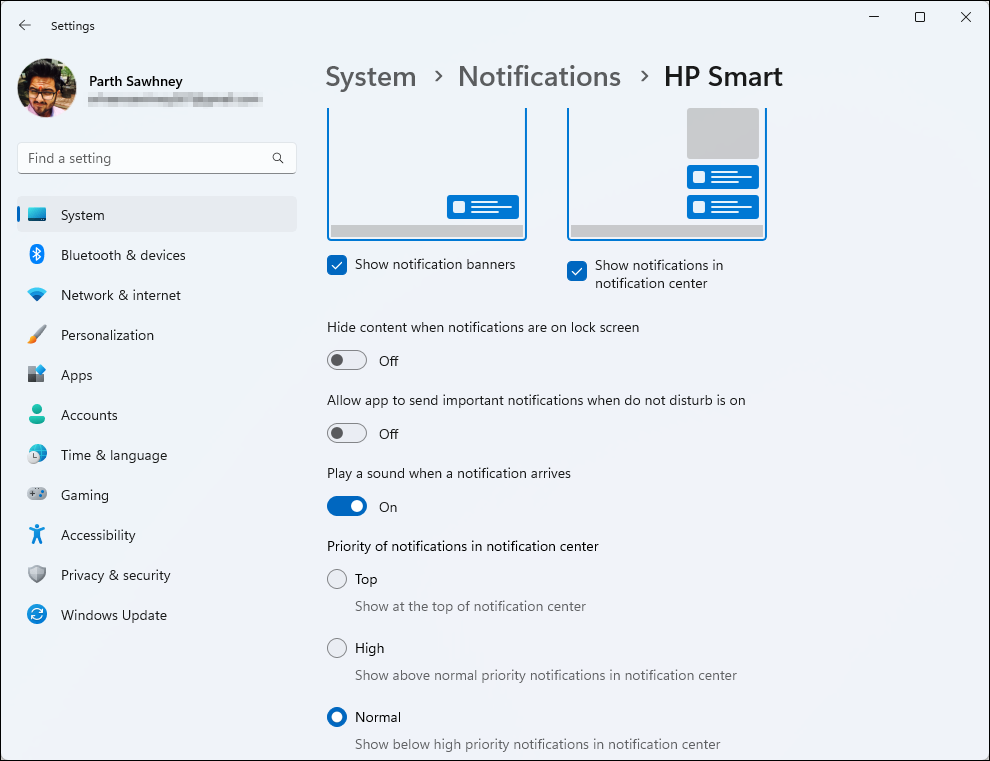Choose High priority for notifications
Screen dimensions: 990x761
coord(337,647)
